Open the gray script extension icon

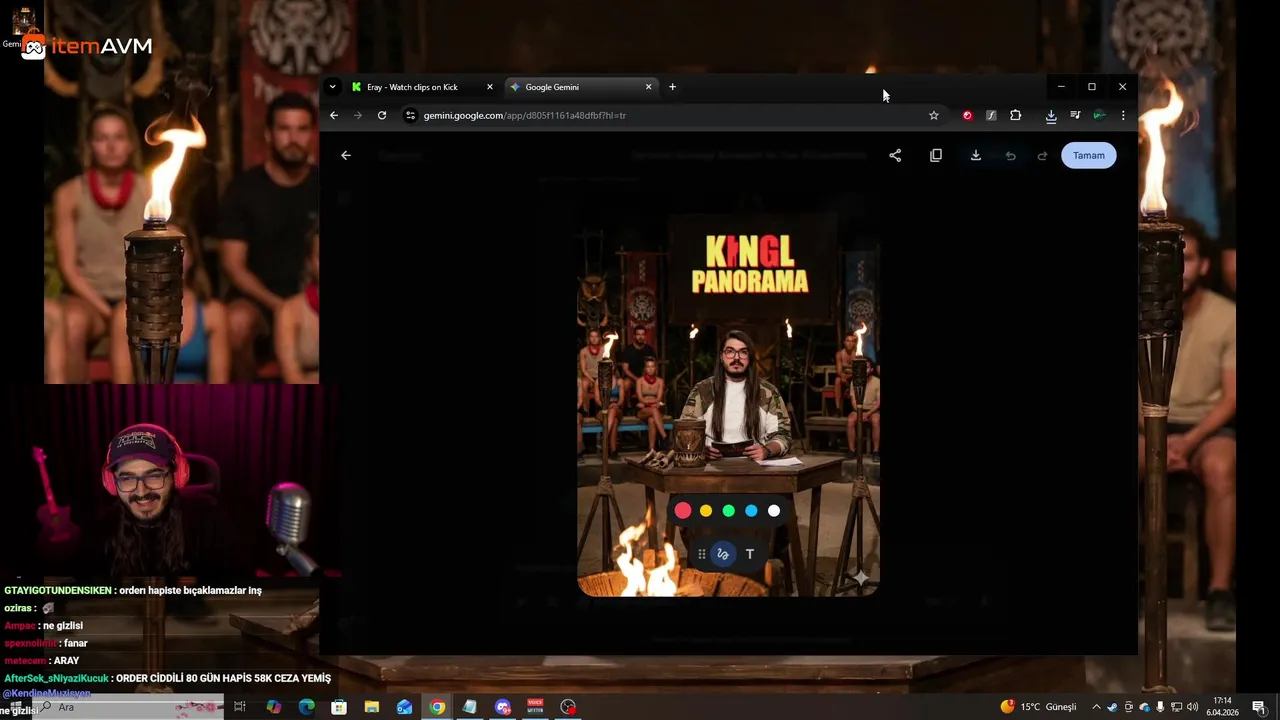click(x=991, y=115)
